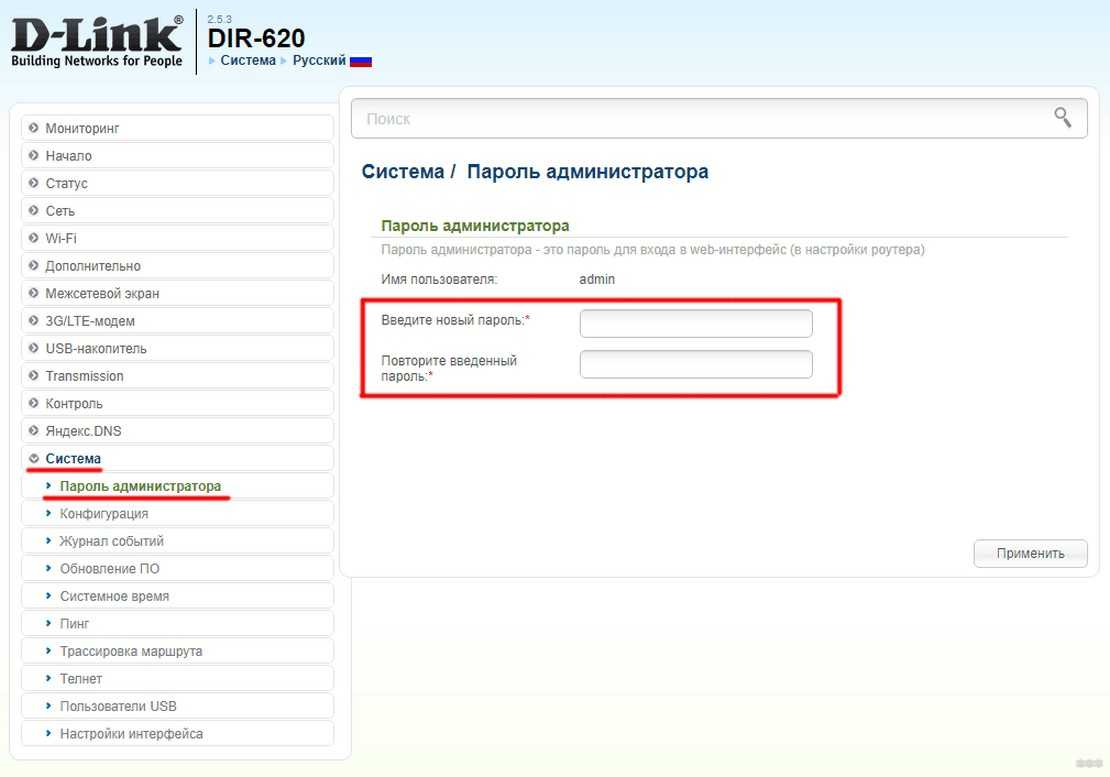Click the search magnifier icon
1110x777 pixels.
point(1063,118)
